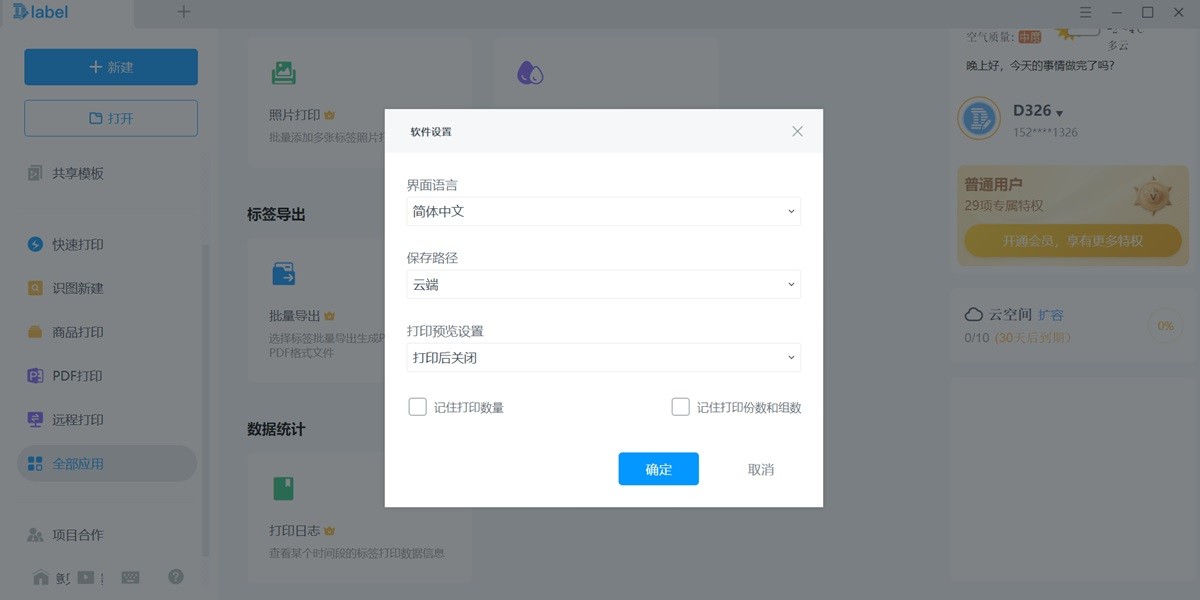The width and height of the screenshot is (1200, 600).
Task: Open the hamburger menu at top right
Action: 1084,12
